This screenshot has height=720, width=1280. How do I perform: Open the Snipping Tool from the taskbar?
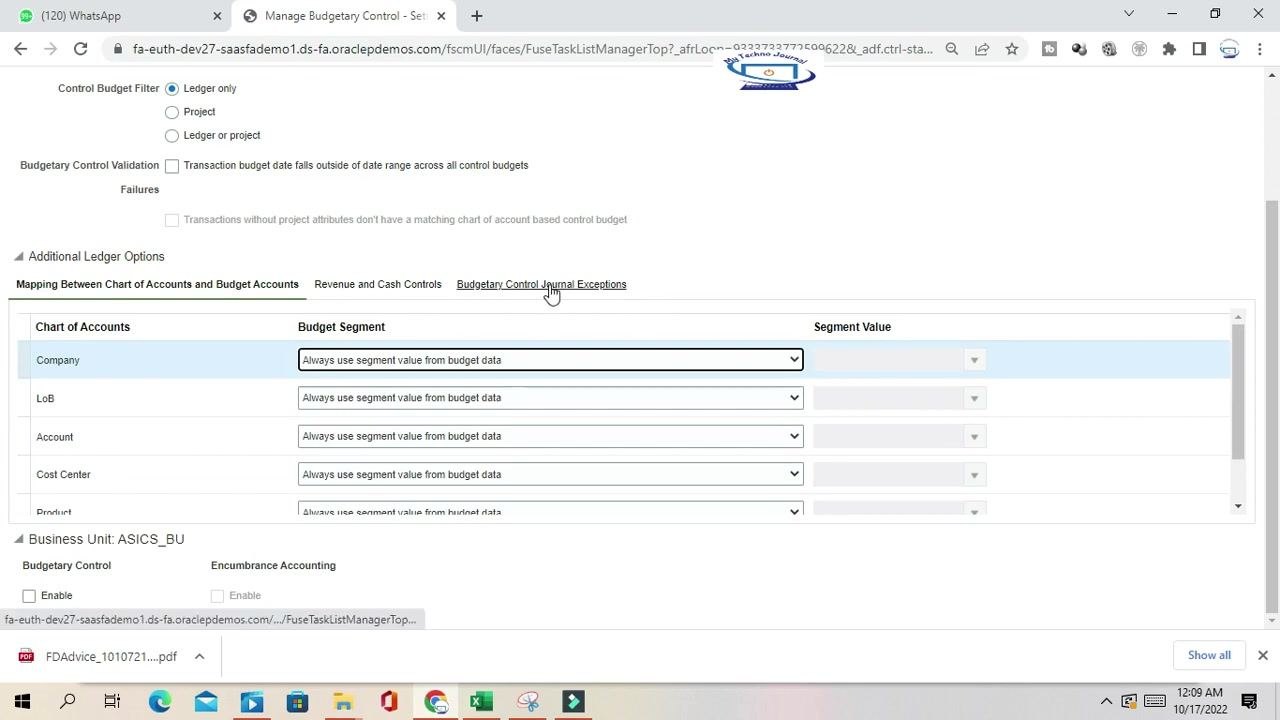[x=527, y=701]
